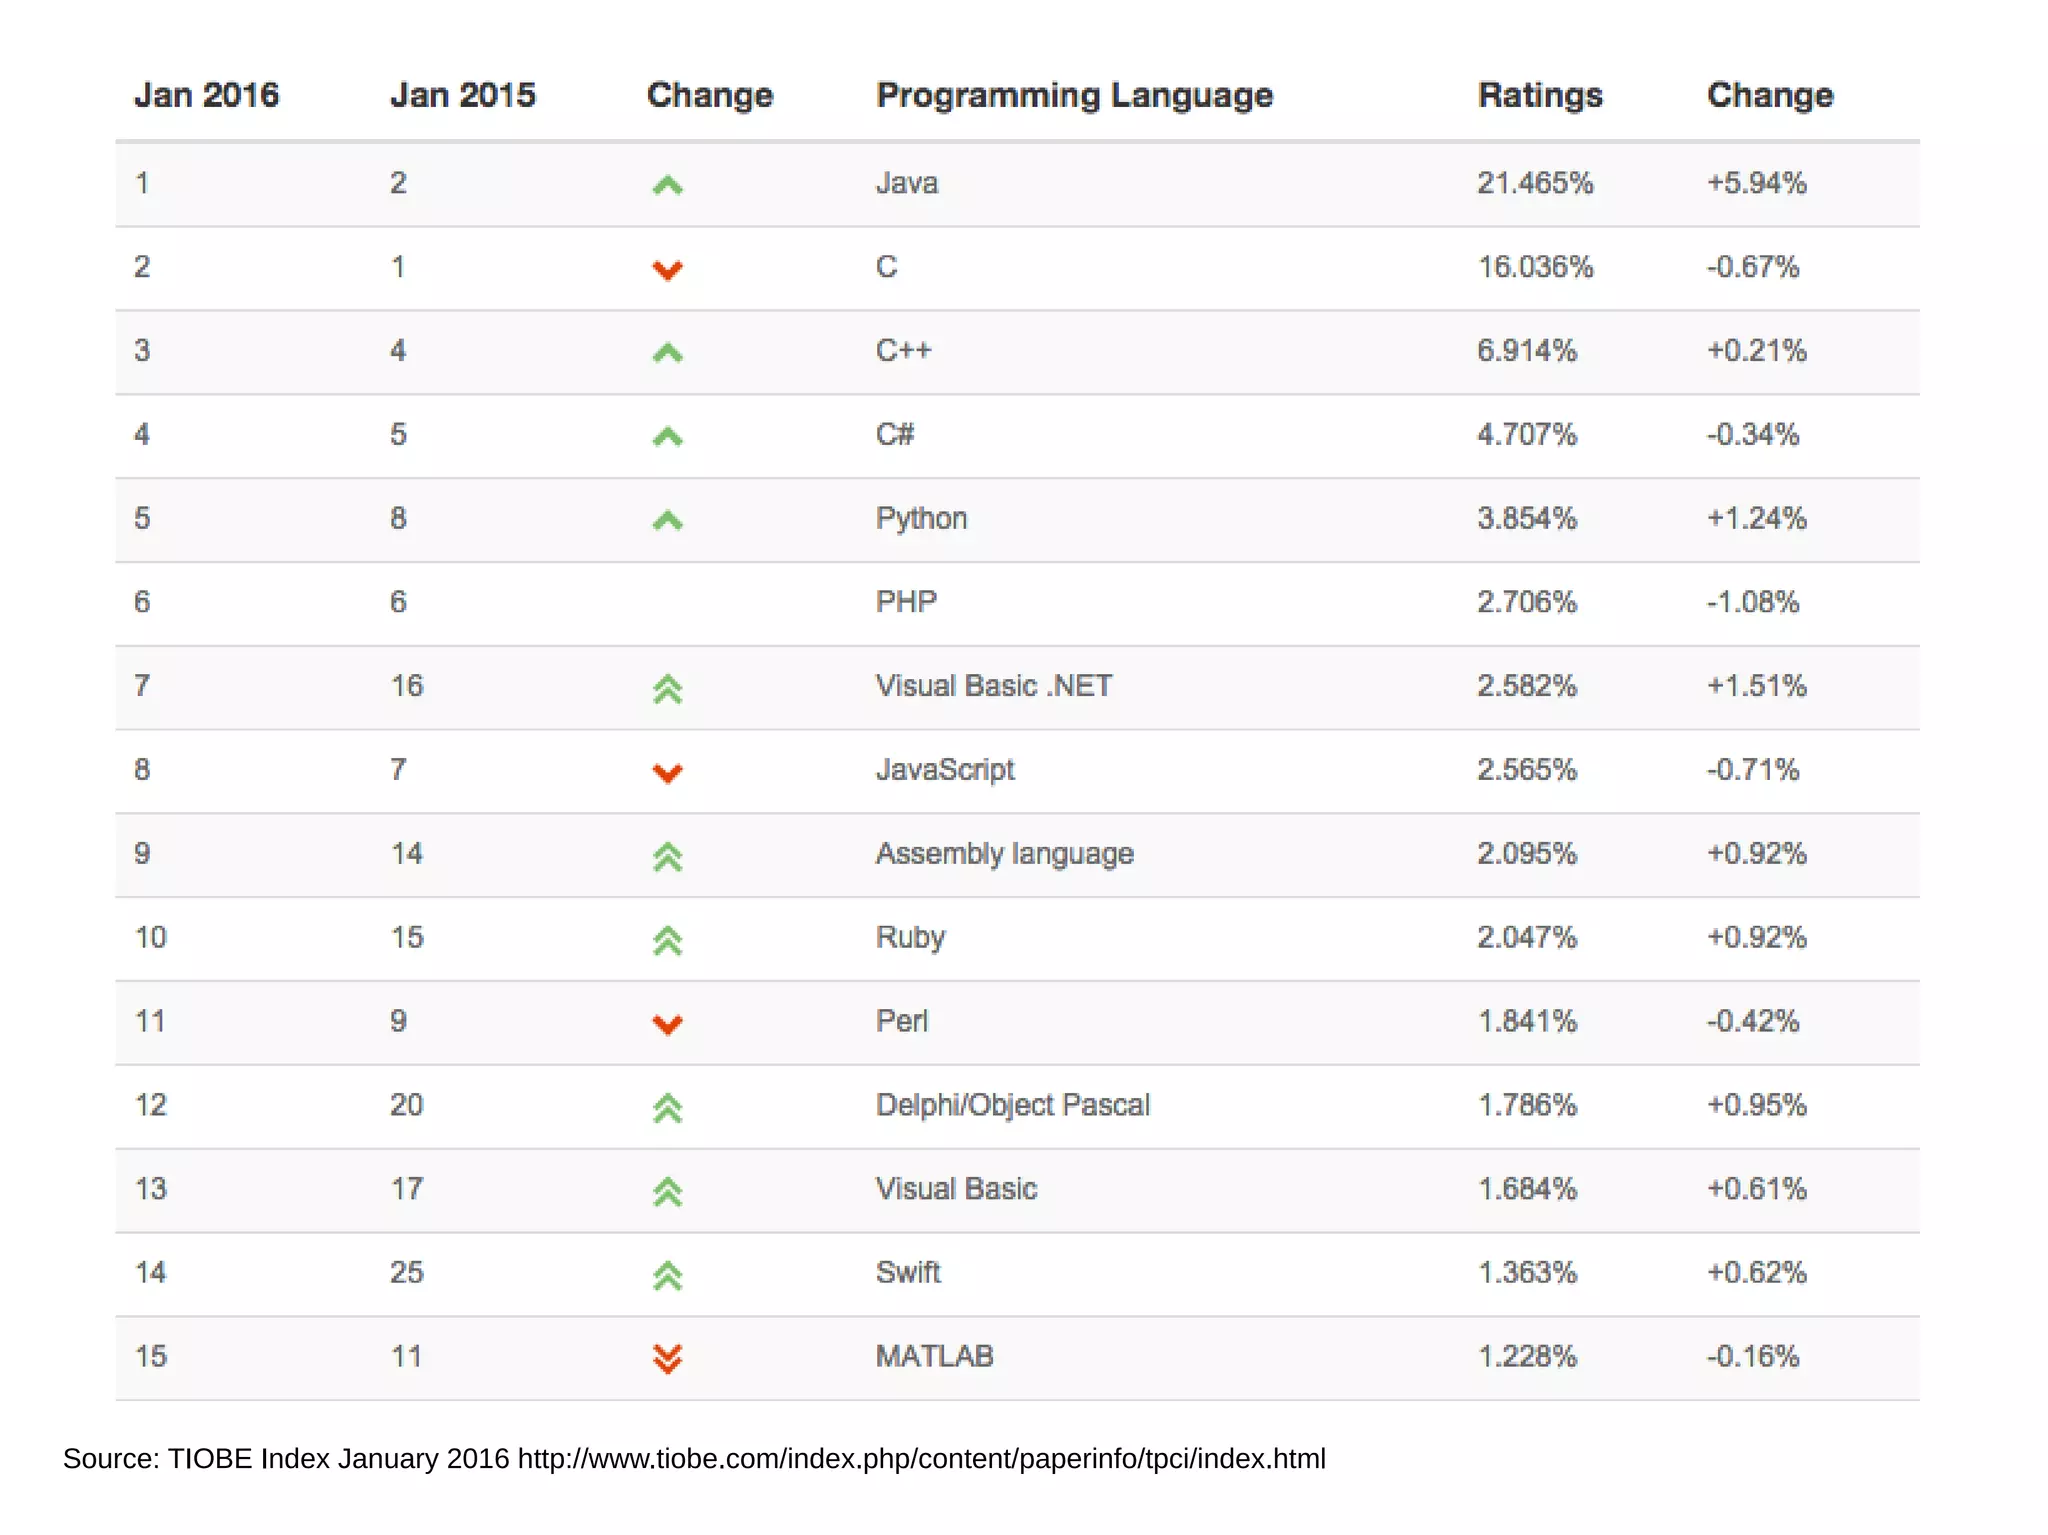
Task: Click the green up arrow in Java row
Action: click(667, 185)
